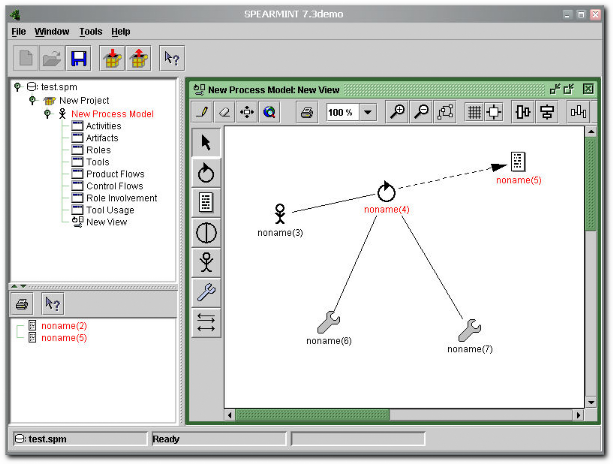
Task: Select the Activity tool in the palette
Action: coord(206,172)
